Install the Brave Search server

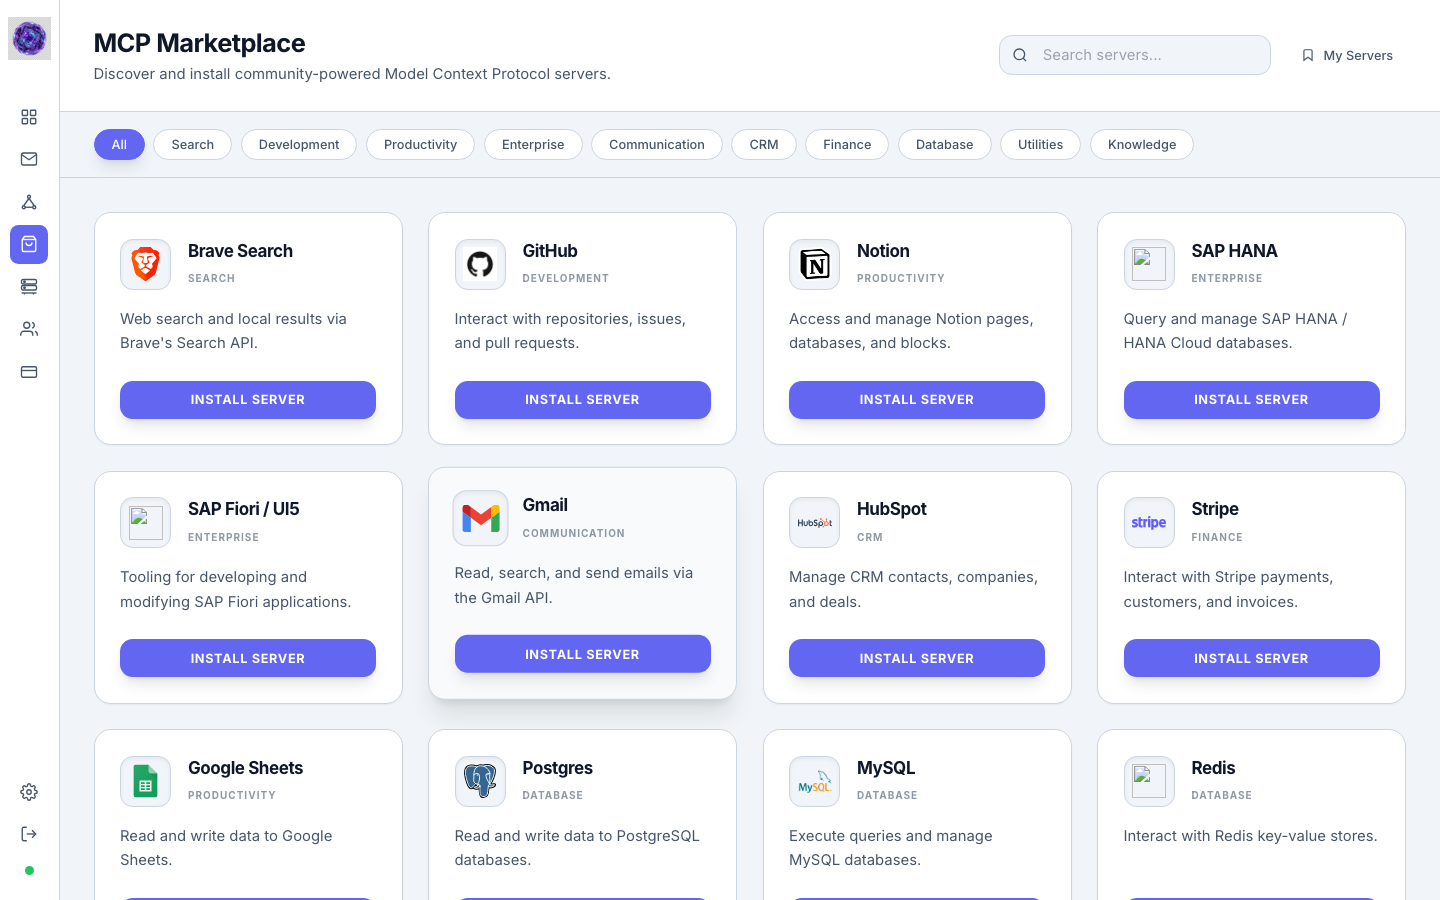248,400
